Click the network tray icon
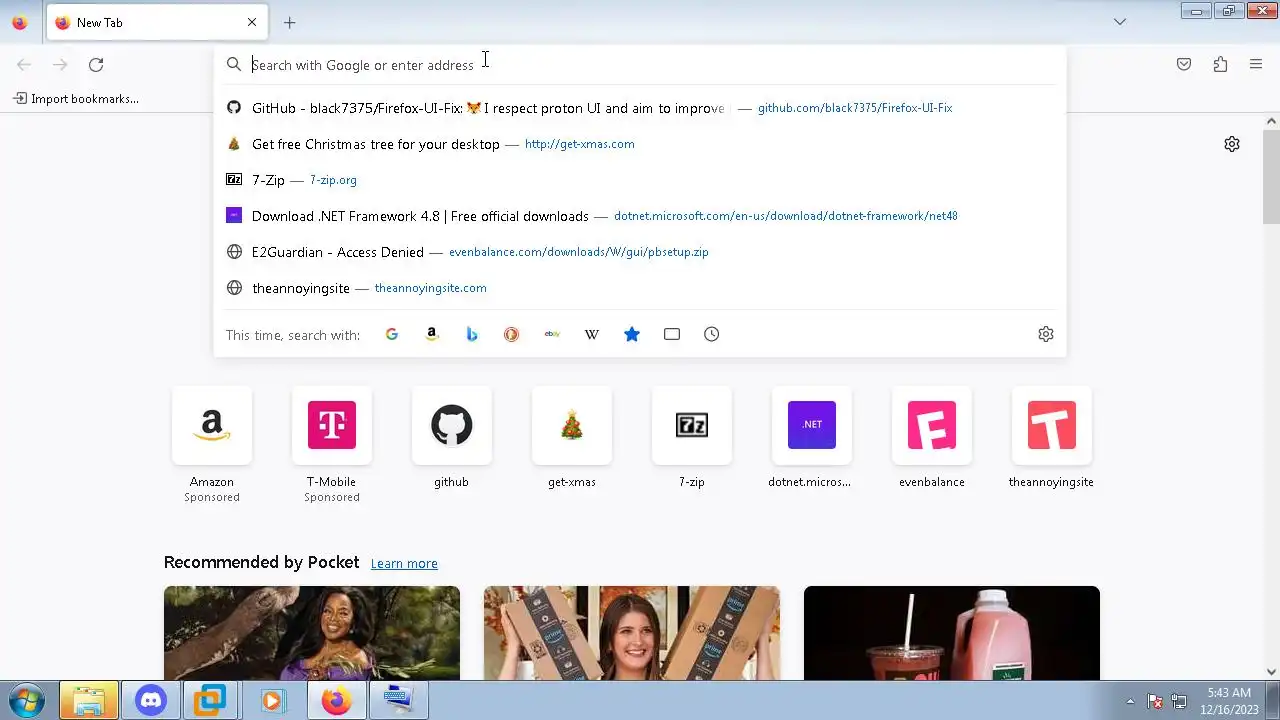Viewport: 1280px width, 720px height. pyautogui.click(x=1179, y=701)
